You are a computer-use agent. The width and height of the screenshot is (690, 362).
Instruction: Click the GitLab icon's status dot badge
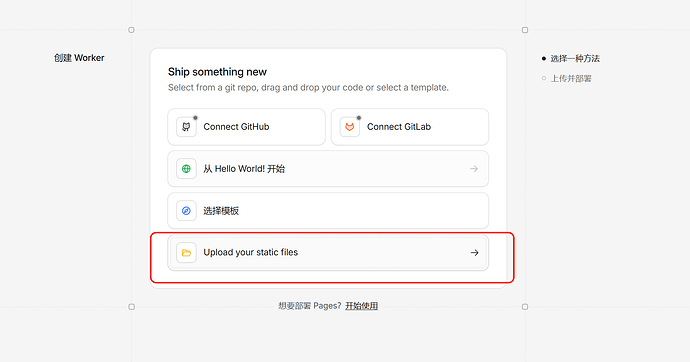[x=359, y=118]
